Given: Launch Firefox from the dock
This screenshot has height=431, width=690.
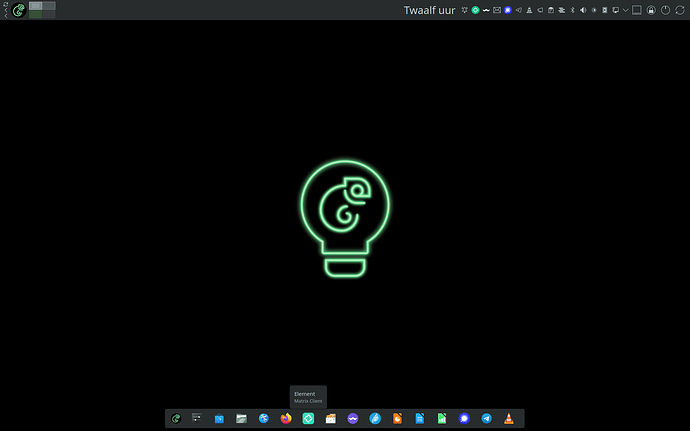Looking at the screenshot, I should [x=286, y=418].
